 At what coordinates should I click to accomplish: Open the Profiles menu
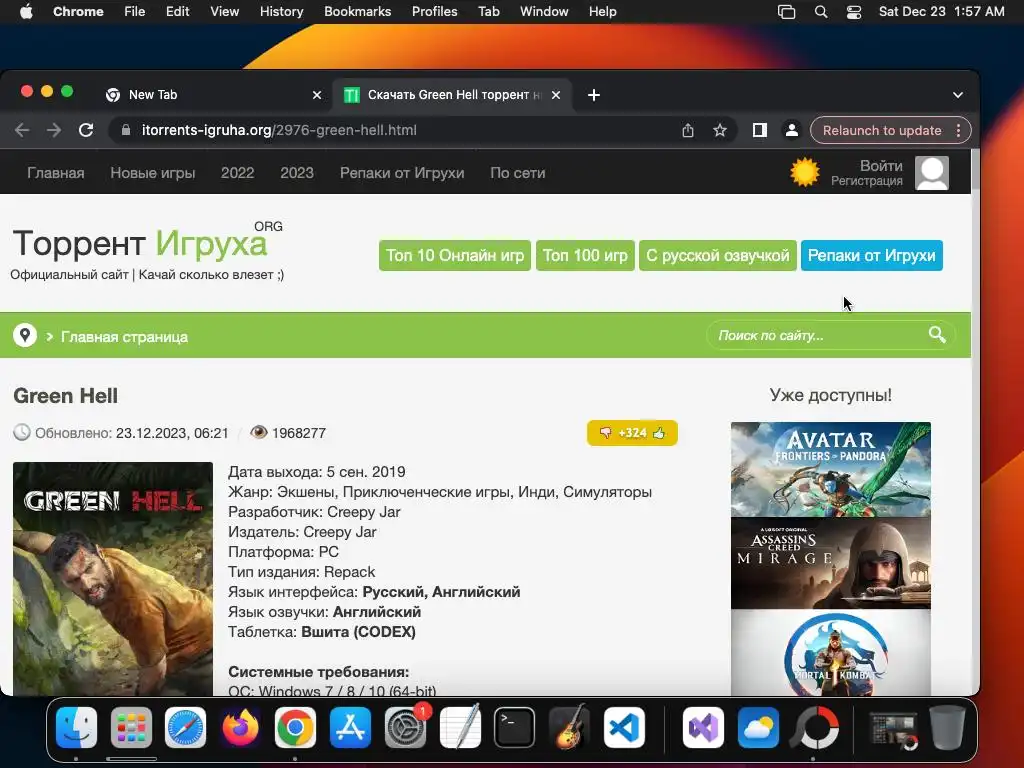pyautogui.click(x=434, y=12)
